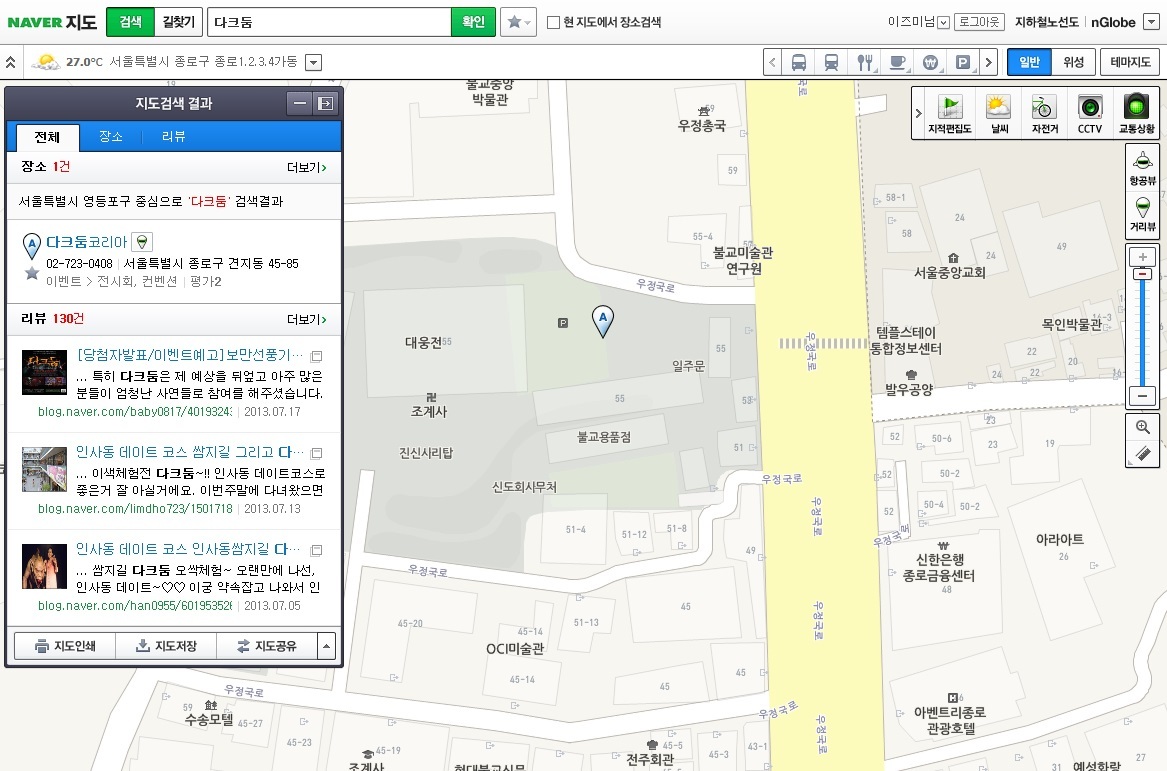The height and width of the screenshot is (771, 1167).
Task: Open the 이즈미넘 user dropdown
Action: pos(944,22)
